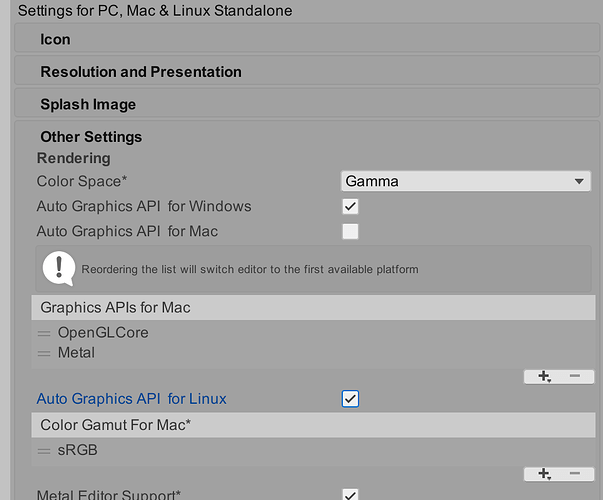
Task: Click the warning exclamation icon
Action: [58, 268]
